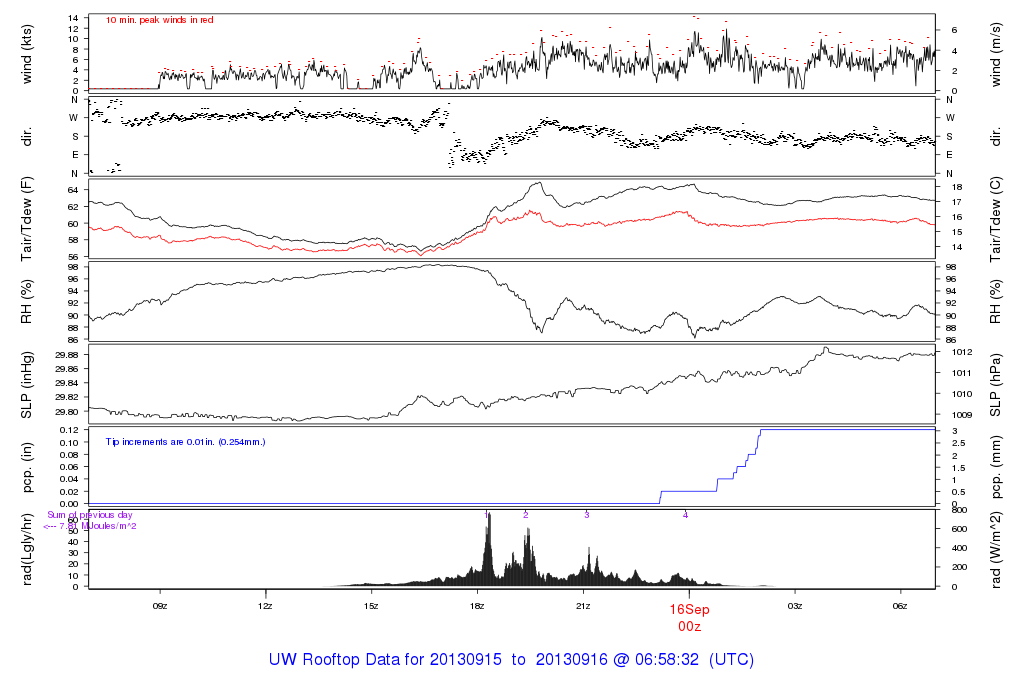The height and width of the screenshot is (700, 1024).
Task: Click the 'SLP (hPa)' right axis label
Action: [995, 385]
